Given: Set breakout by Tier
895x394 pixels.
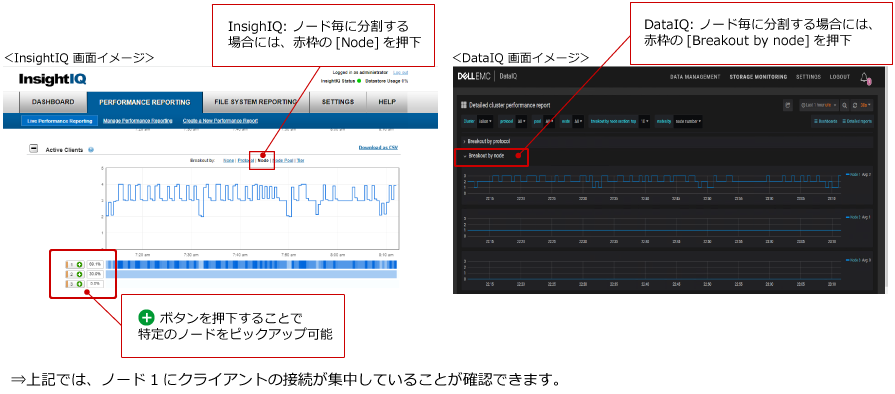Looking at the screenshot, I should [300, 160].
